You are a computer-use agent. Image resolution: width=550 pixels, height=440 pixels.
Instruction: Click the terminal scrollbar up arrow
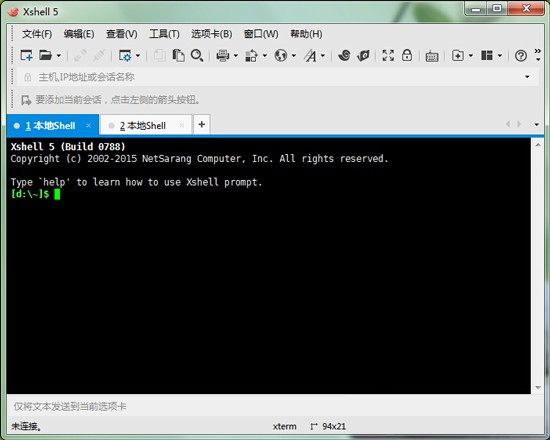pos(538,145)
